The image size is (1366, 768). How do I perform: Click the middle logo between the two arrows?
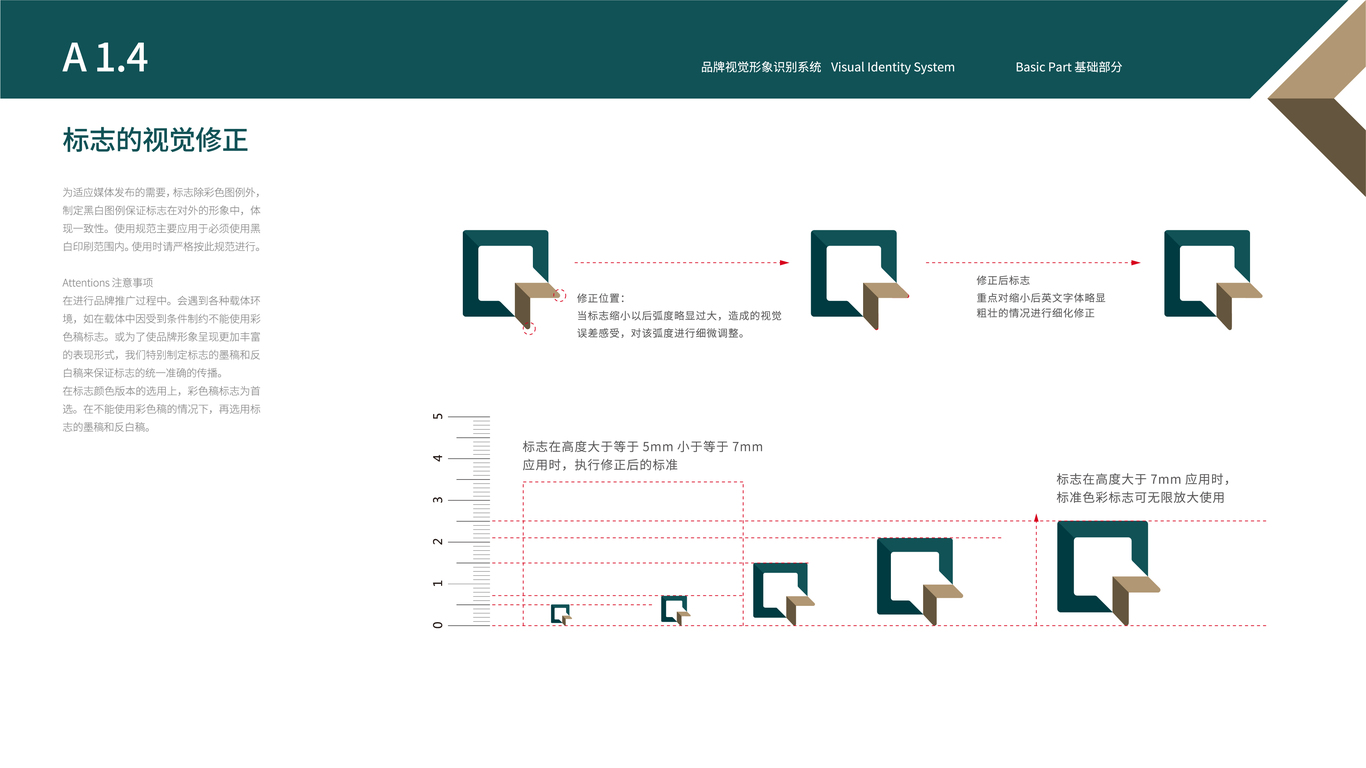(859, 280)
